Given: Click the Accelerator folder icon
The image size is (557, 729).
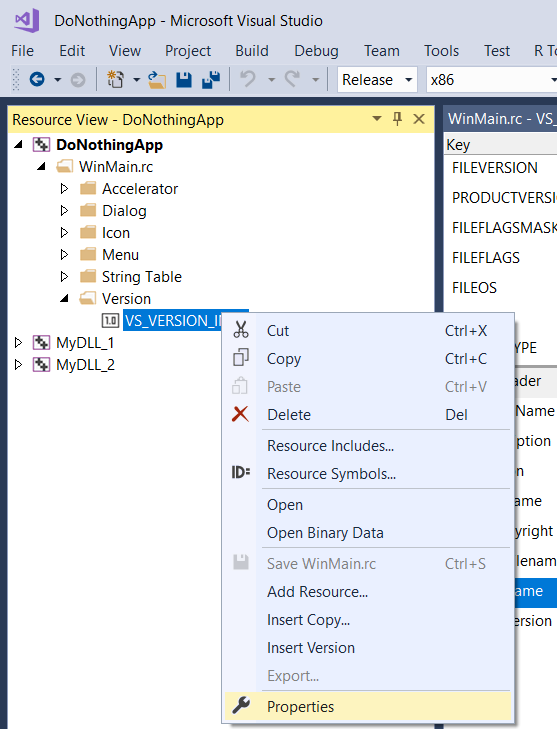Looking at the screenshot, I should (x=87, y=188).
